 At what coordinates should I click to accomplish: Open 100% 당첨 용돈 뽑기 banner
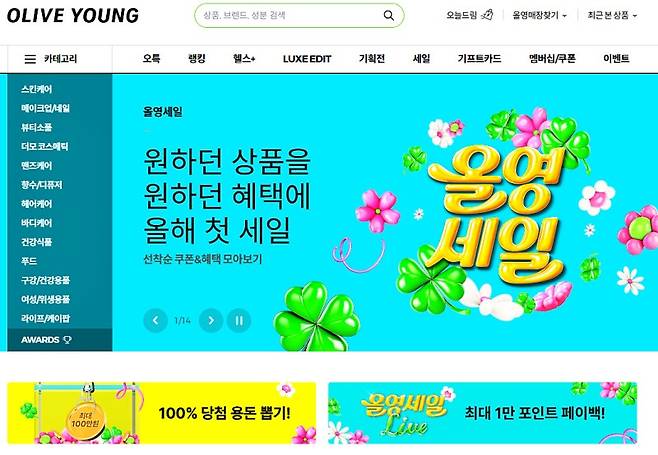162,413
